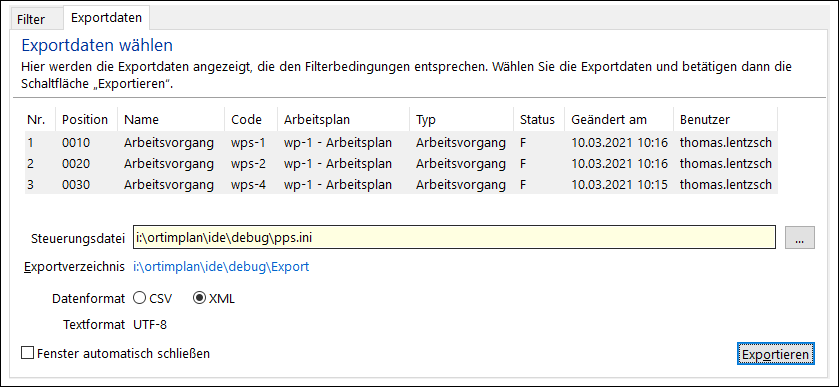Sort by the Code column header
Image resolution: width=839 pixels, height=387 pixels.
[251, 120]
